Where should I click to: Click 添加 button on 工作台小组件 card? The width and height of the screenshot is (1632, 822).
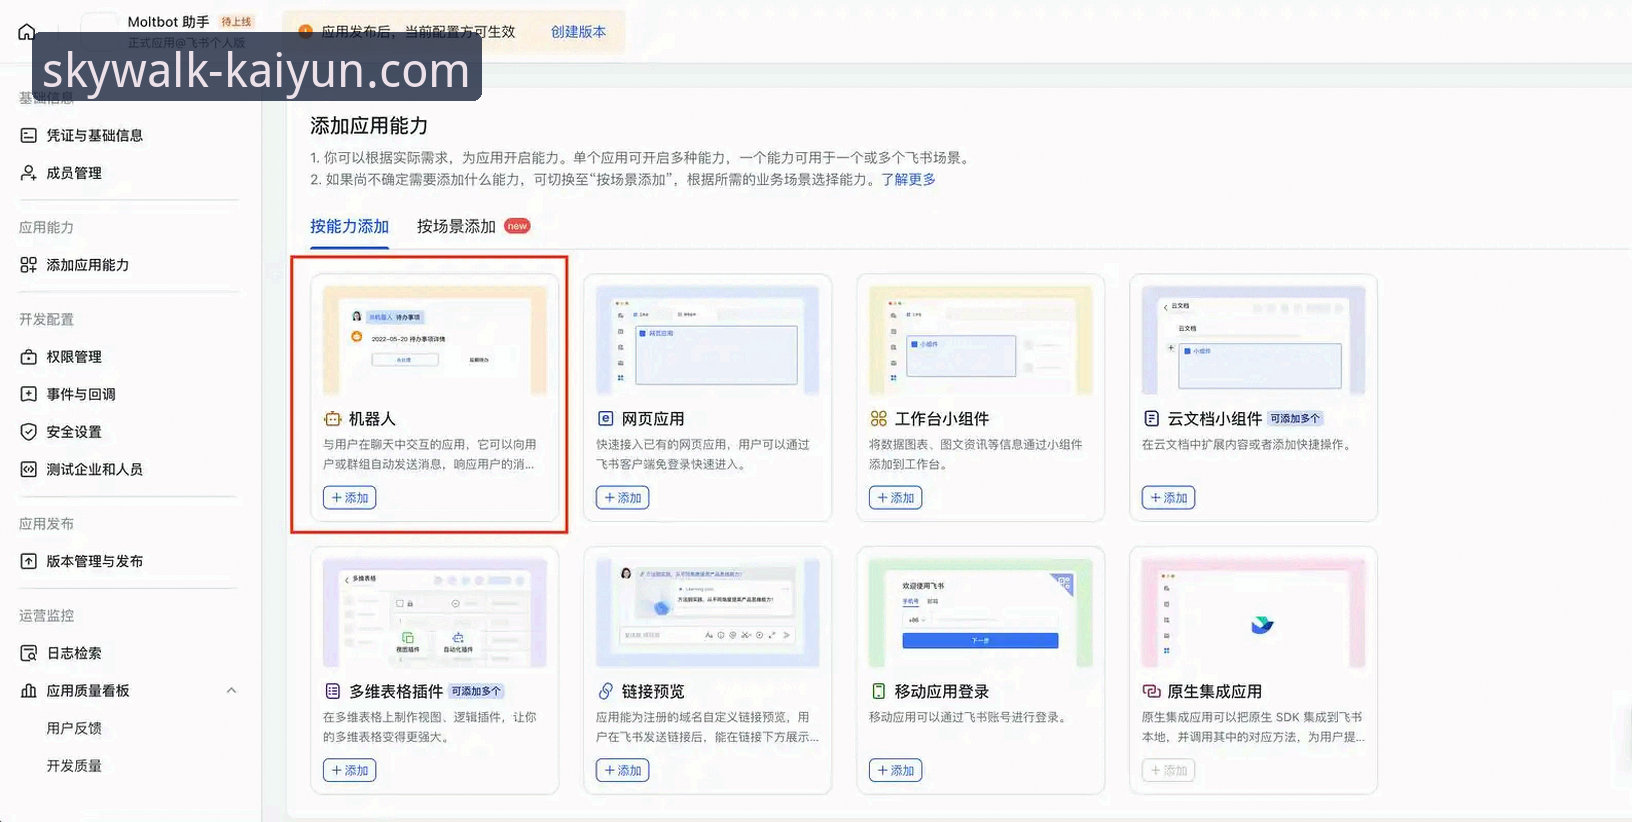click(895, 498)
